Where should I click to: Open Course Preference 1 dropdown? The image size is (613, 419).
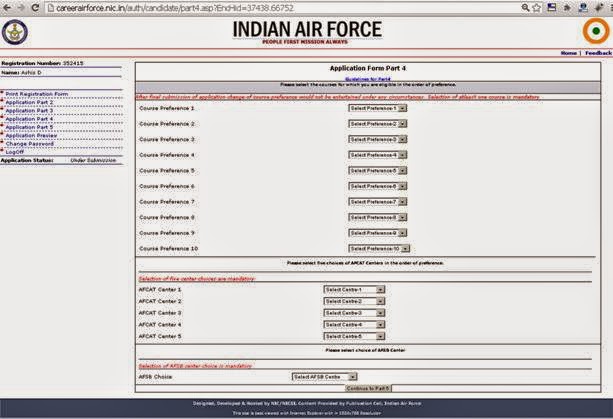(x=378, y=108)
